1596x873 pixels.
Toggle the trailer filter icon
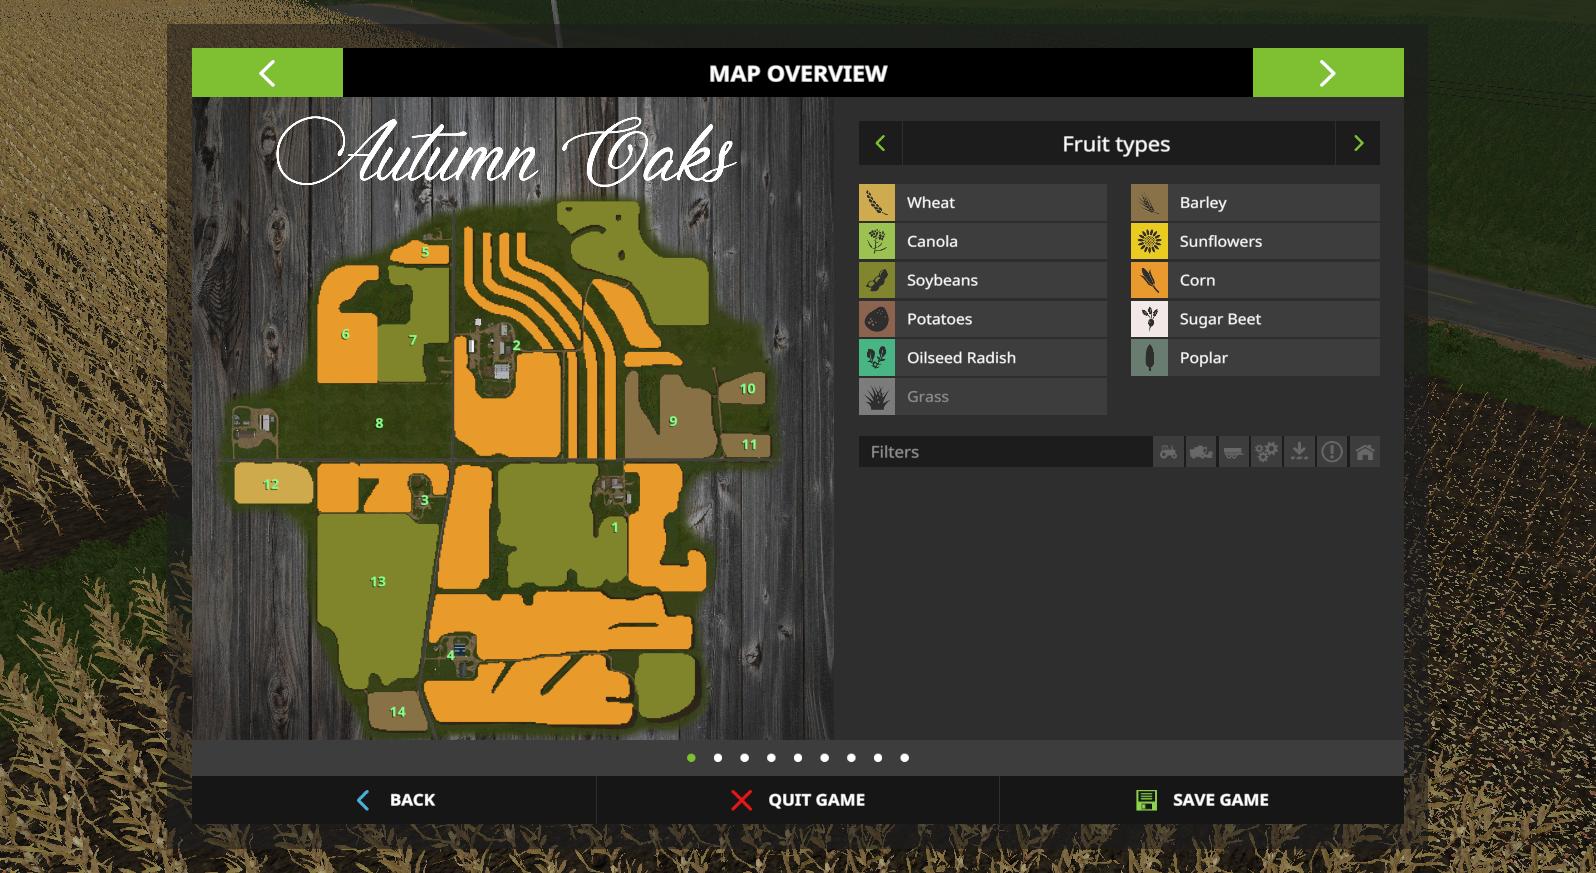click(1234, 452)
